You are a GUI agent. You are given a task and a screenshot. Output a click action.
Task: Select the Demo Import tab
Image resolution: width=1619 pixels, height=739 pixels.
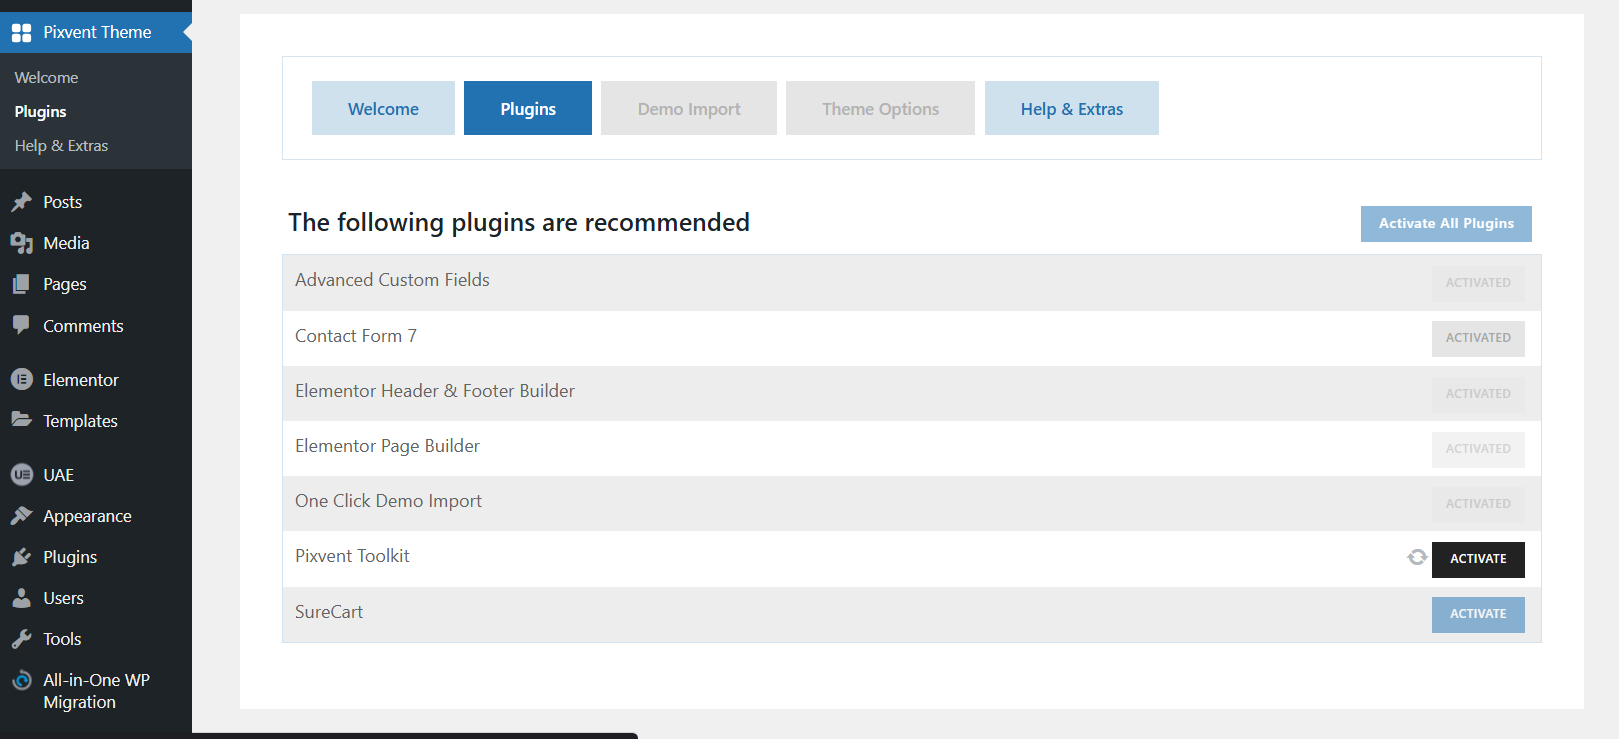click(689, 109)
